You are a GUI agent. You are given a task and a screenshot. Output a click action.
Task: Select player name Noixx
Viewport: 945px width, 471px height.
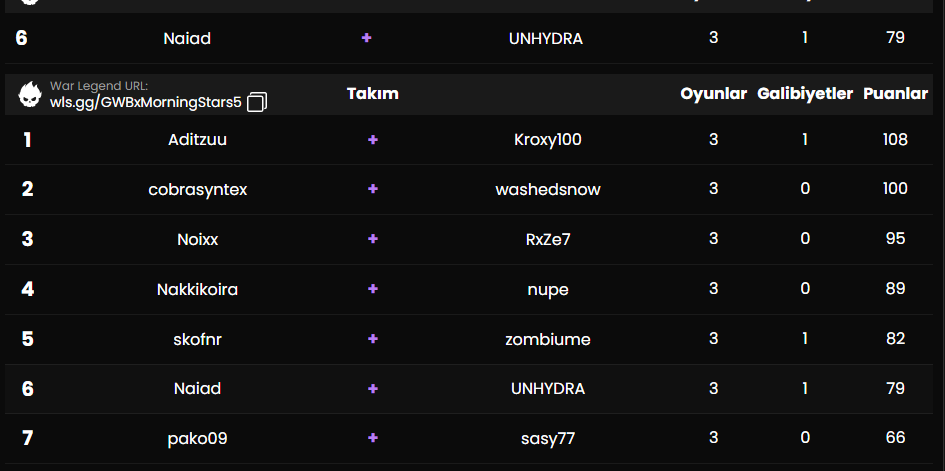[x=198, y=240]
